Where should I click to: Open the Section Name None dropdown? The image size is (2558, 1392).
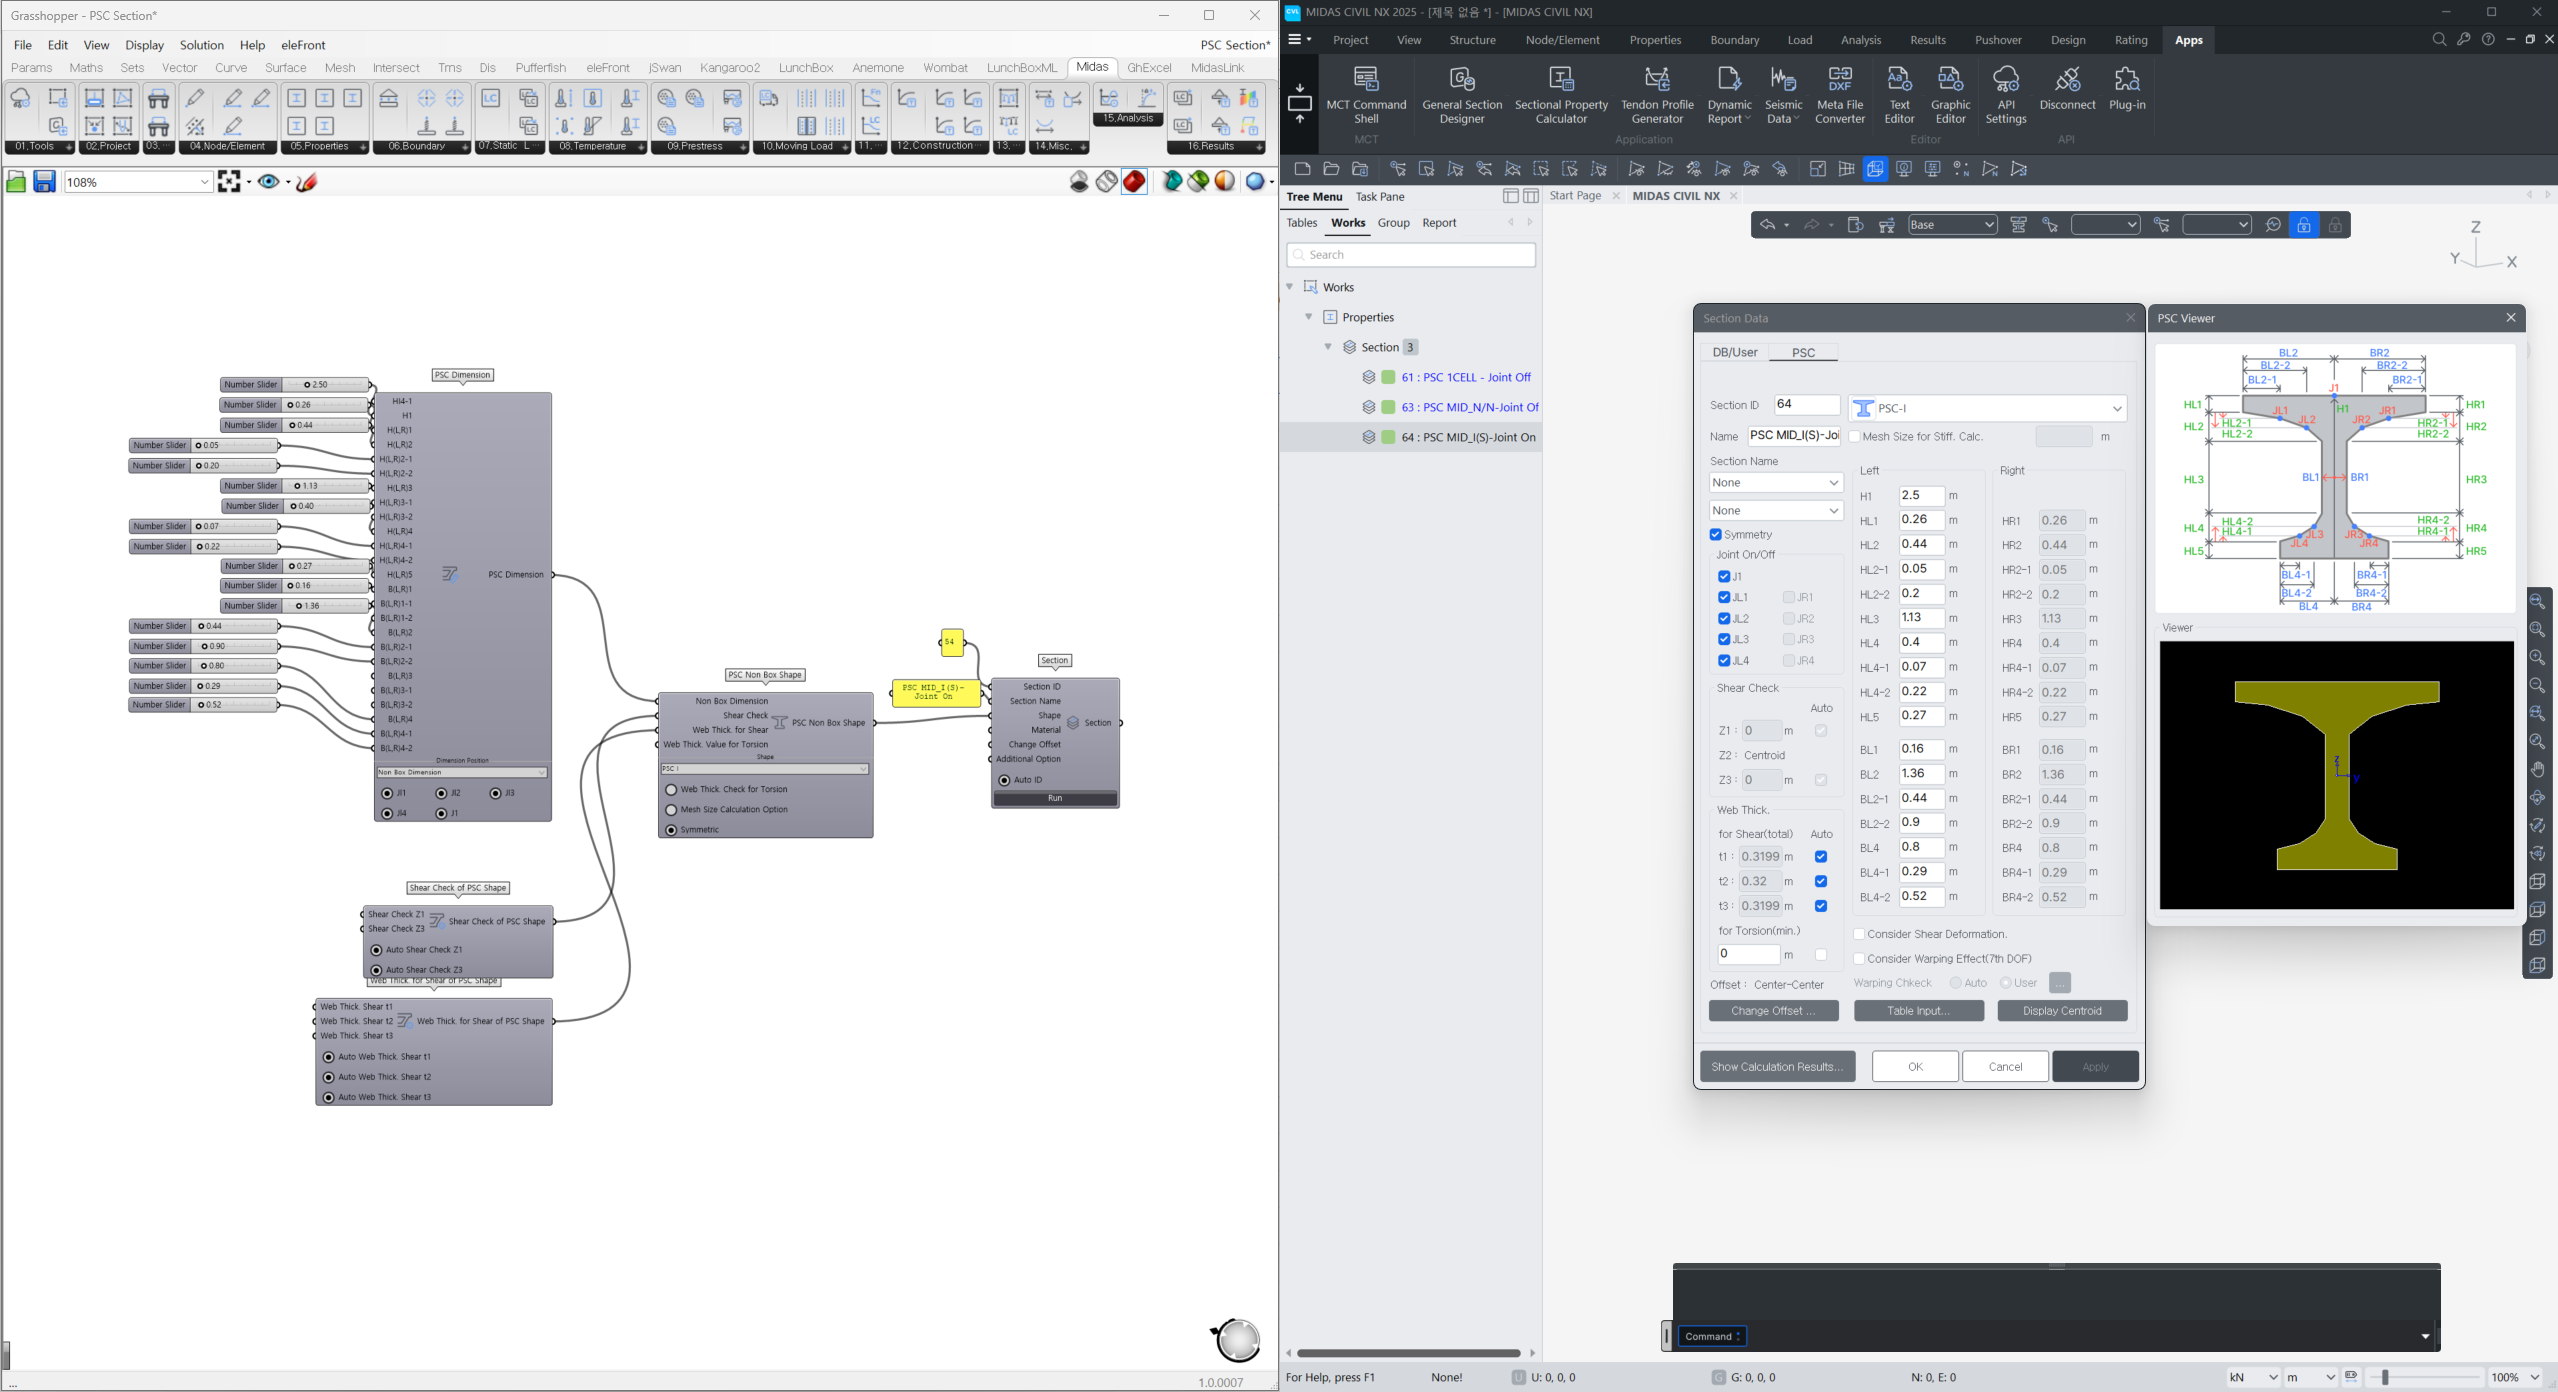click(1775, 482)
